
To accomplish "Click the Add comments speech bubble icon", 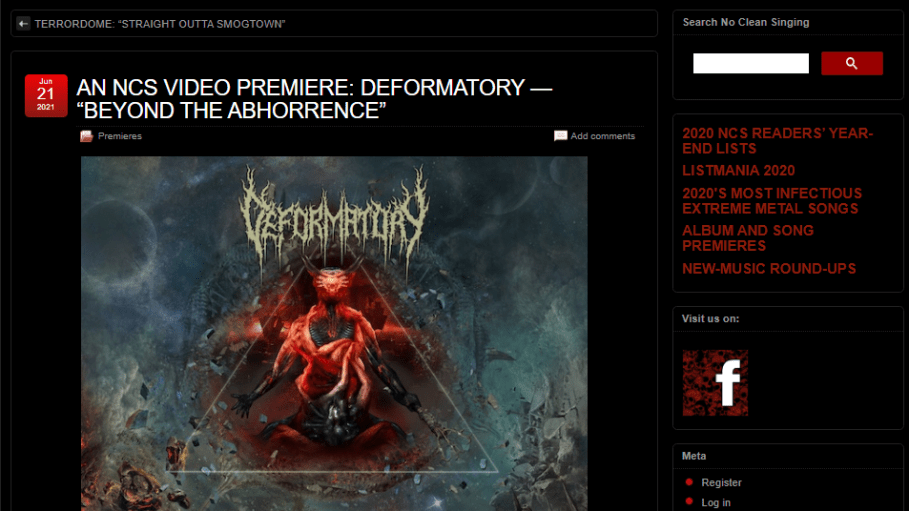I will point(560,136).
